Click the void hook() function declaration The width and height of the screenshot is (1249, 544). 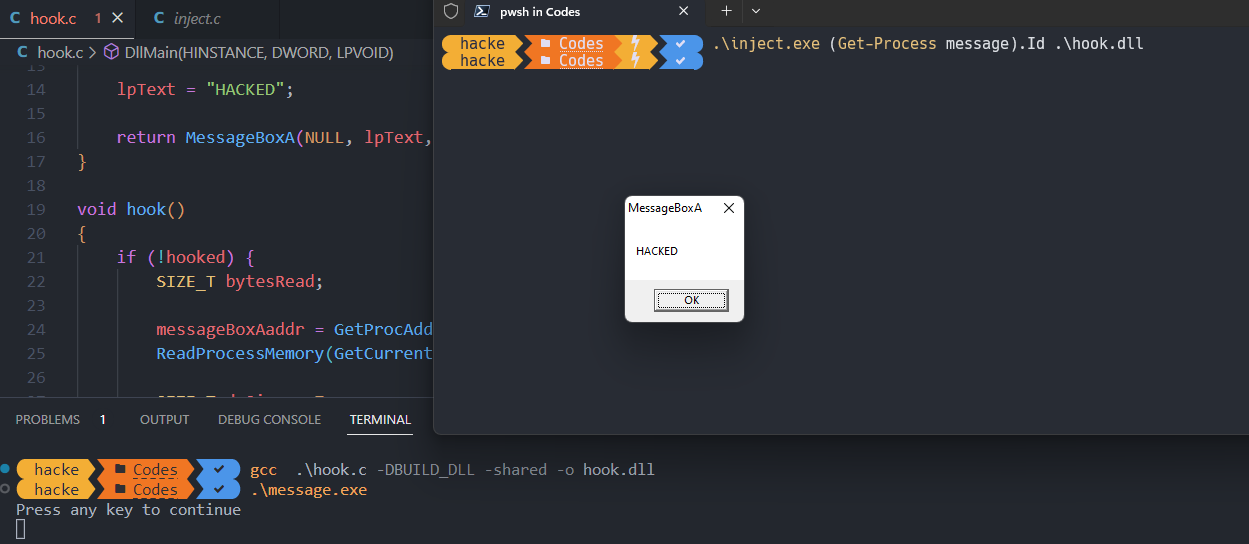tap(131, 209)
